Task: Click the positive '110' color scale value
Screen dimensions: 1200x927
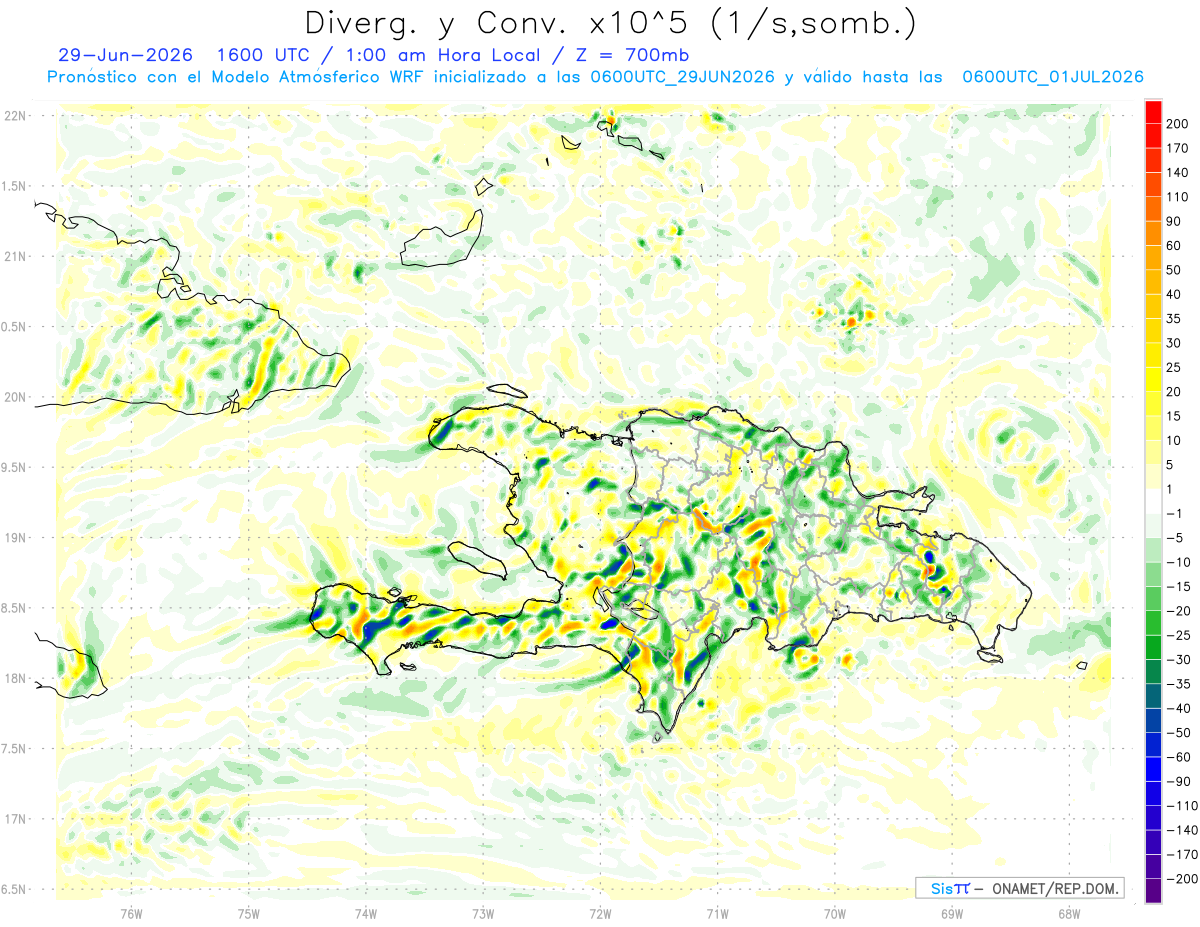Action: click(1176, 197)
